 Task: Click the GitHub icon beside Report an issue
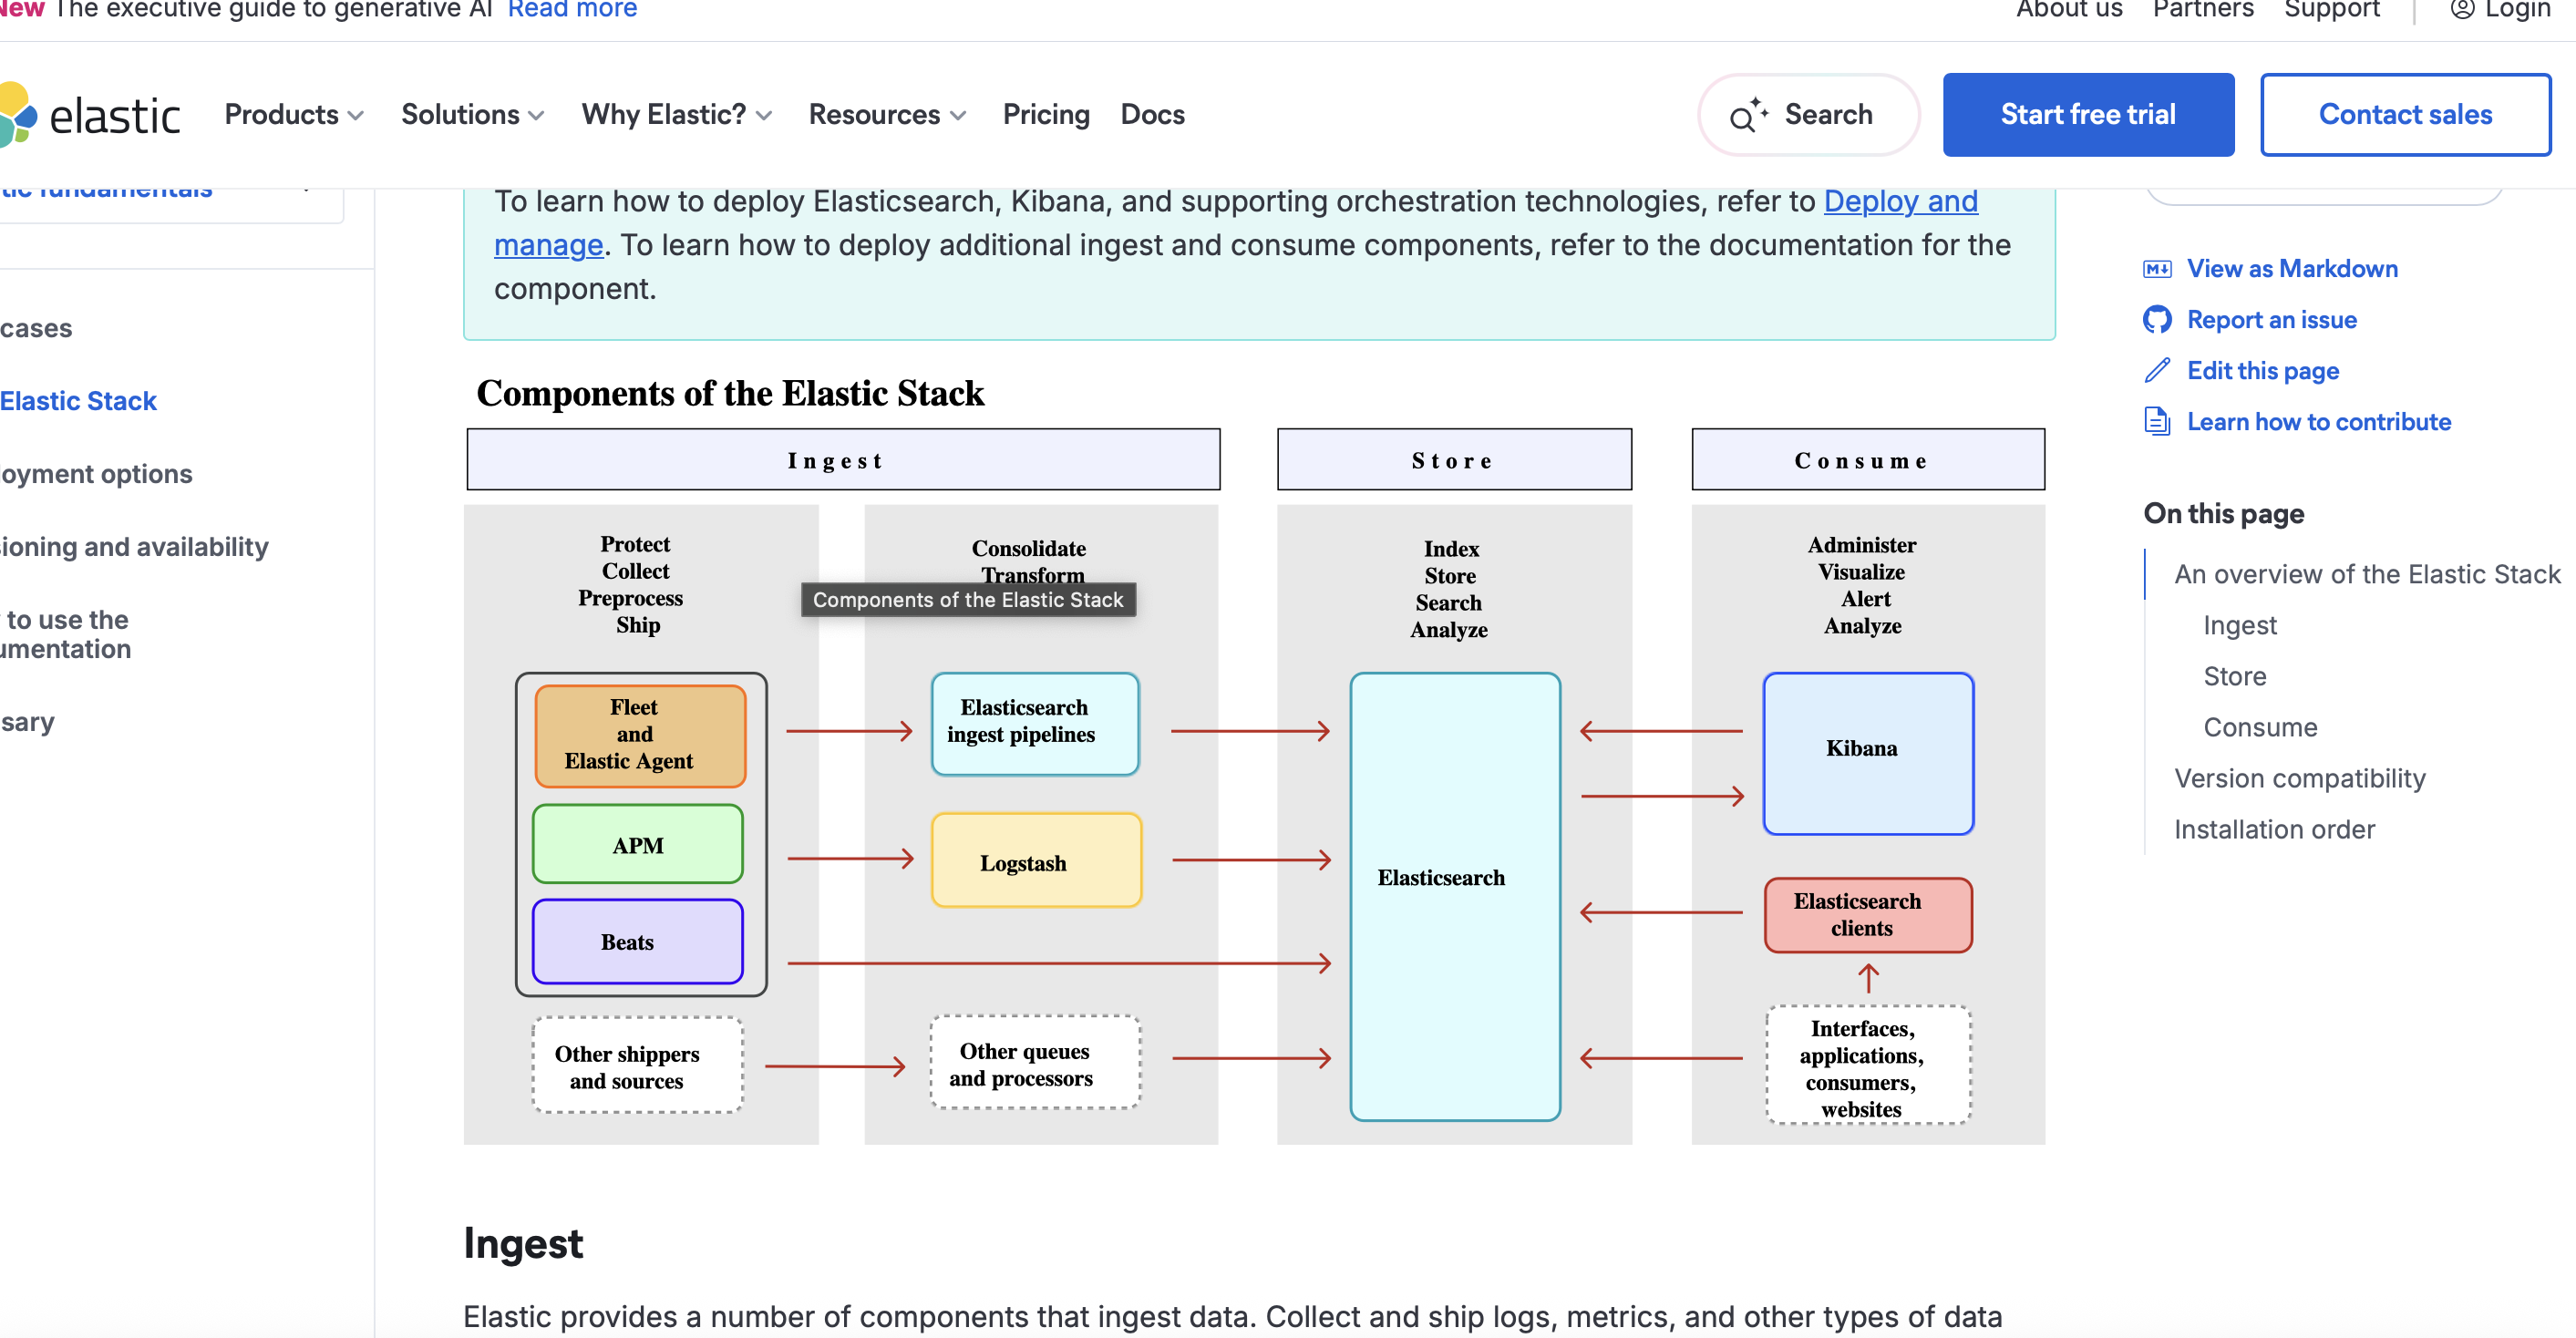pos(2157,320)
